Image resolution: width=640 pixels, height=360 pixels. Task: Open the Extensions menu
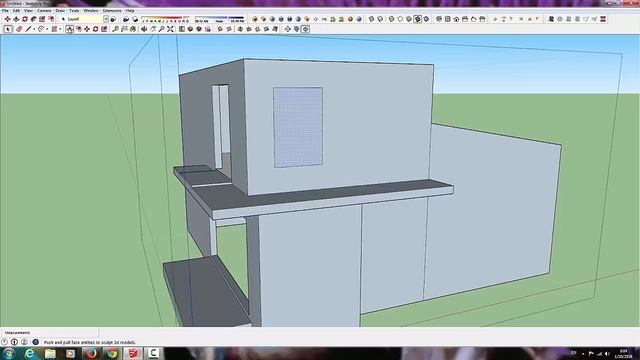112,11
